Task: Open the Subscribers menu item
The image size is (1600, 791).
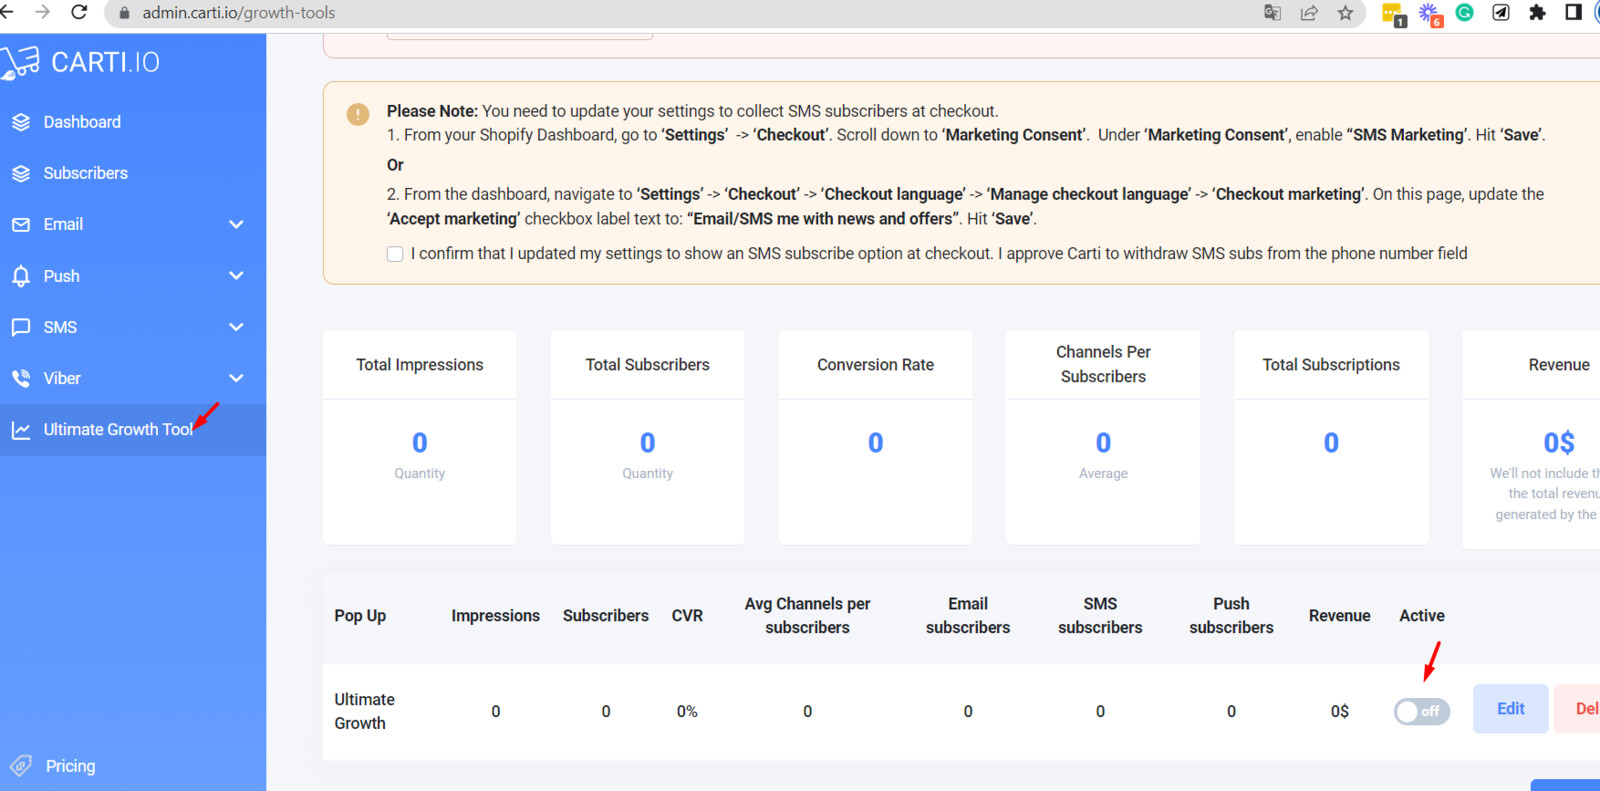Action: point(85,173)
